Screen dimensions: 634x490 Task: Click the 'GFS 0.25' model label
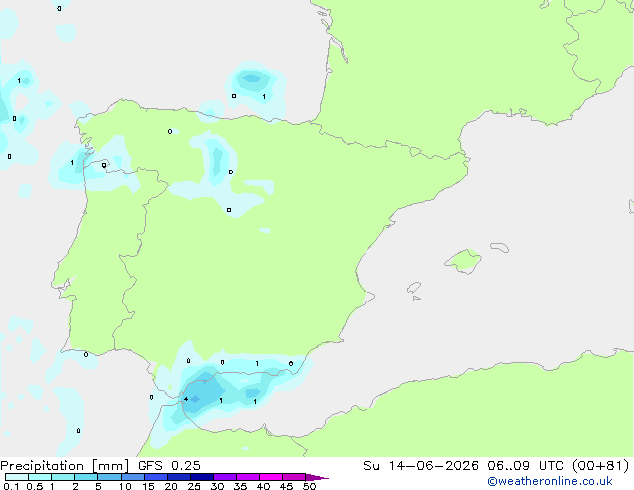tap(169, 466)
